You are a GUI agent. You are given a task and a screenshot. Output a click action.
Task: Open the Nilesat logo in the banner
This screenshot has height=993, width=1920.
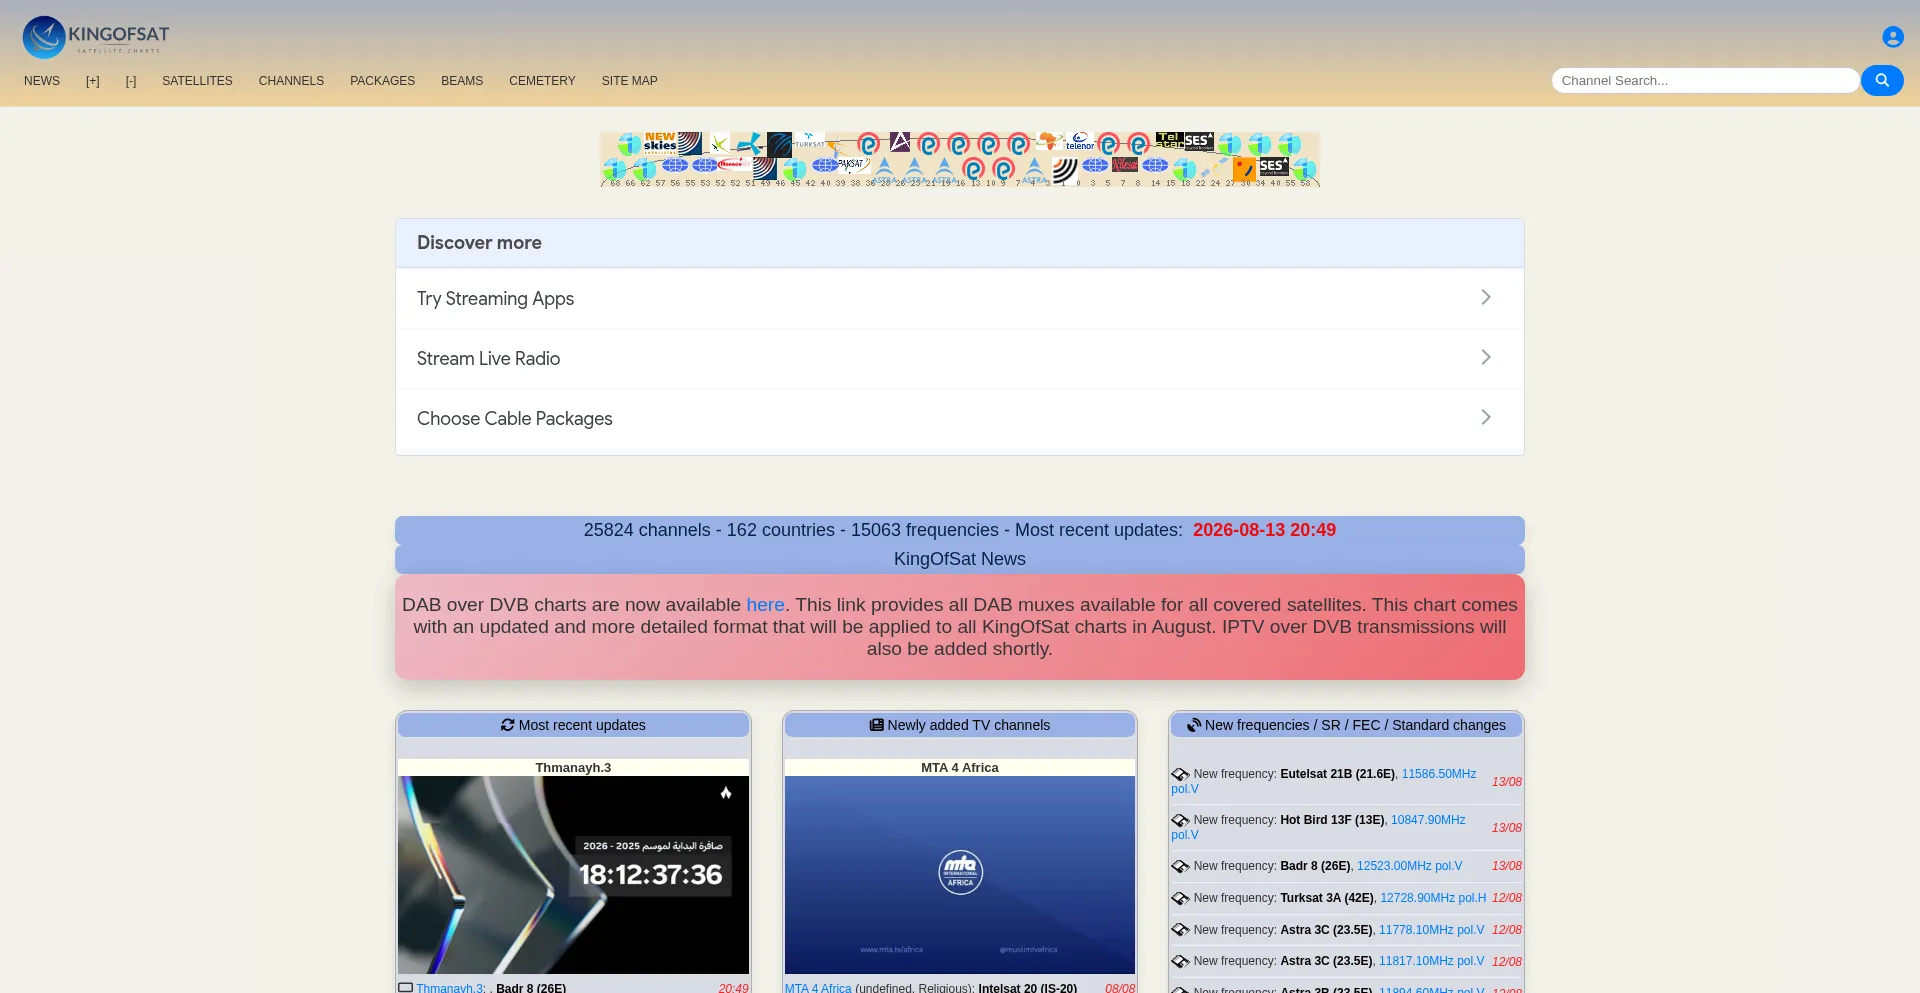coord(1125,165)
